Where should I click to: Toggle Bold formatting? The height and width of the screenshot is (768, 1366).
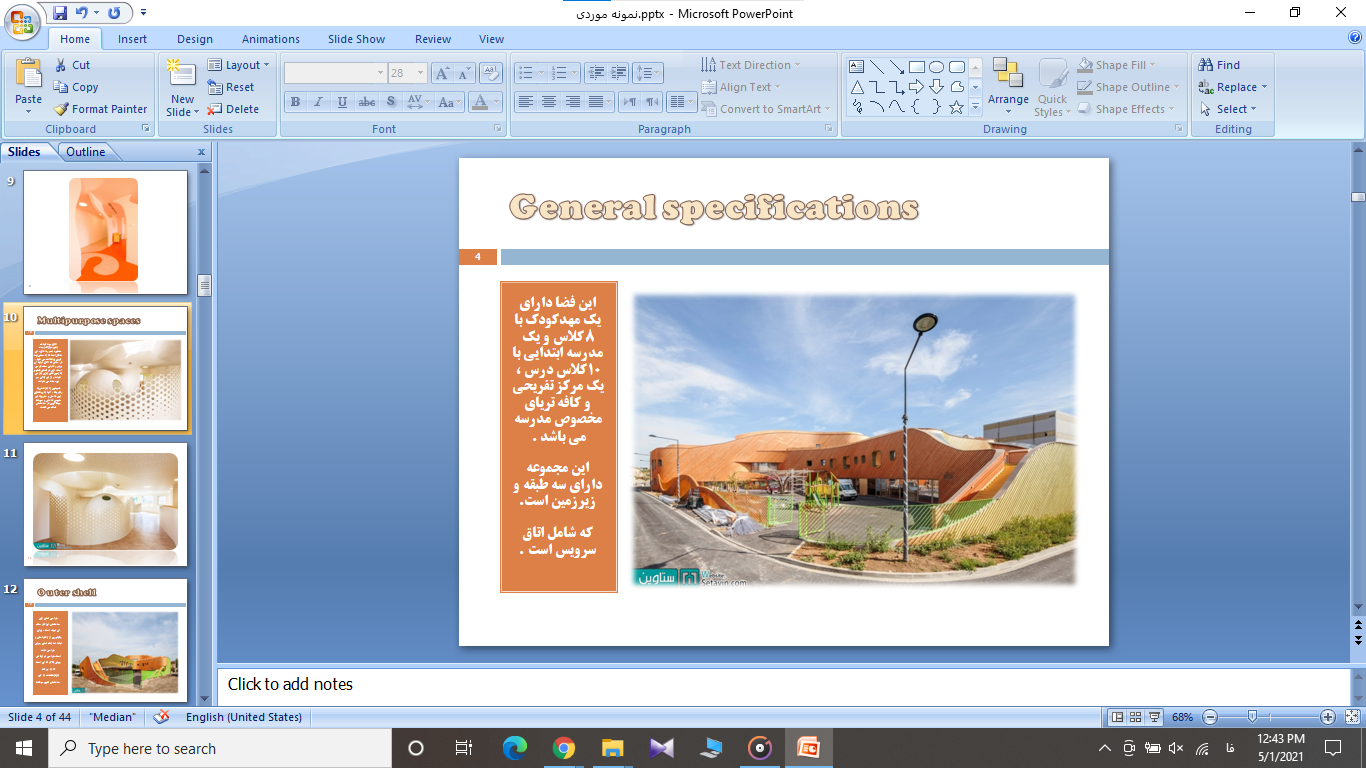click(x=295, y=102)
